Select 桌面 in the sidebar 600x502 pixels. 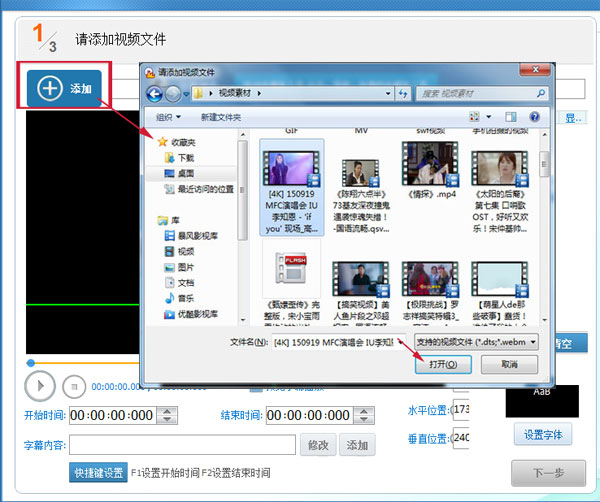click(186, 173)
